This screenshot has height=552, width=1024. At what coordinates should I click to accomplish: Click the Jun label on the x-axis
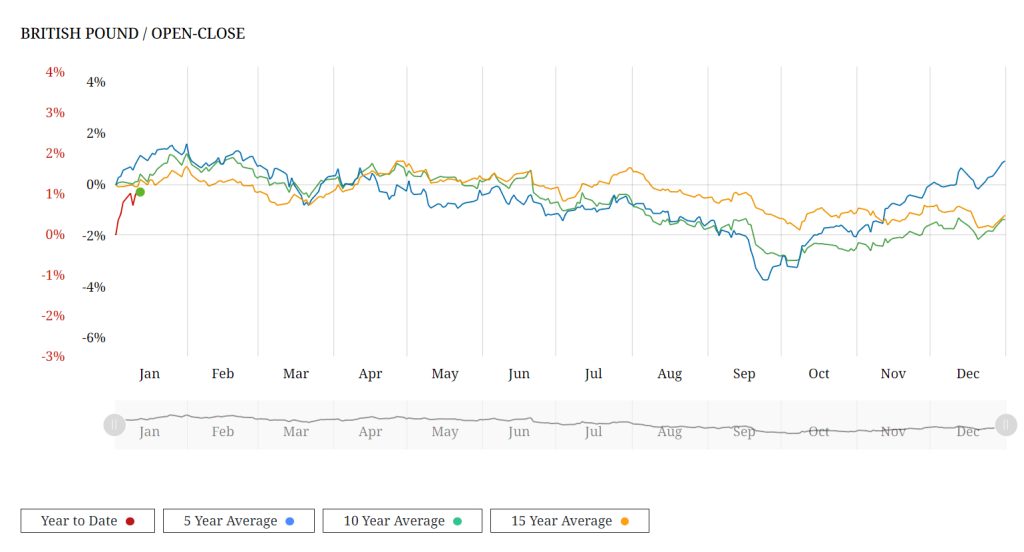point(519,374)
